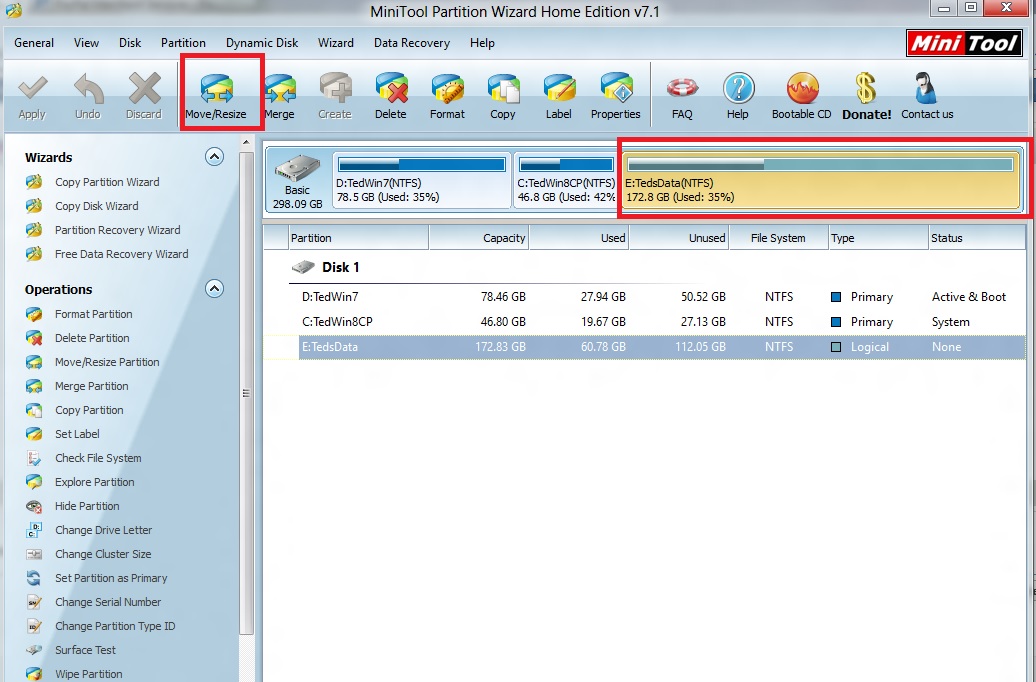The width and height of the screenshot is (1036, 682).
Task: Click Set Partition as Primary
Action: point(111,578)
